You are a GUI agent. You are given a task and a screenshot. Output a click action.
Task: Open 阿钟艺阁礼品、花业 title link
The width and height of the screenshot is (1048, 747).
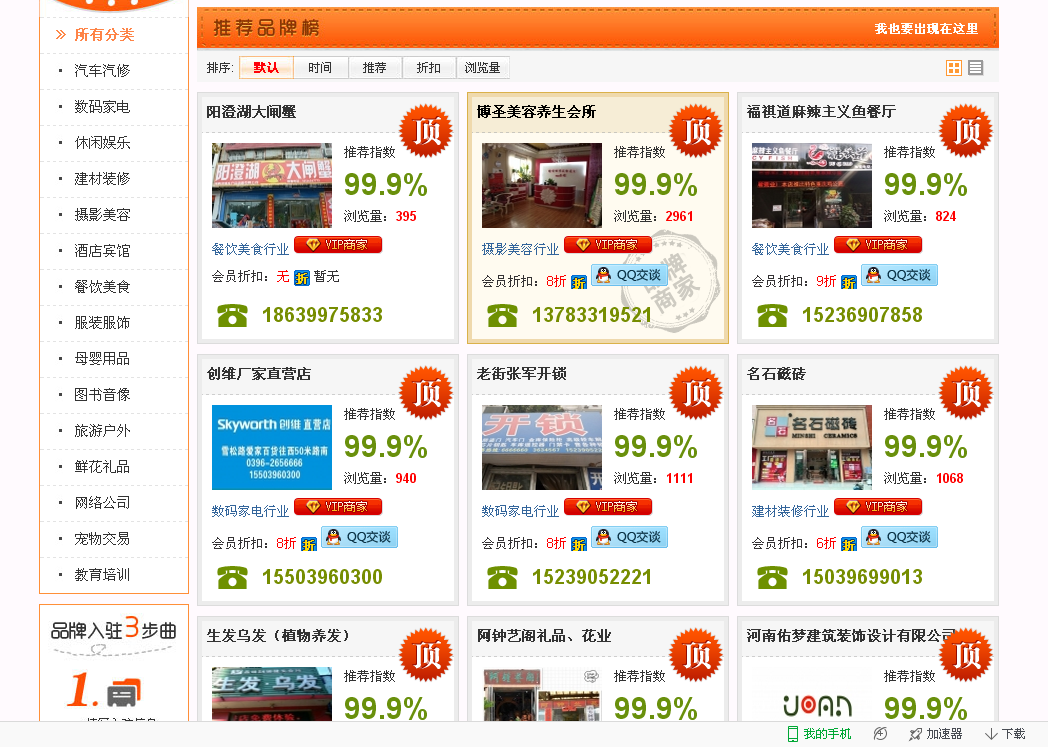tap(544, 635)
